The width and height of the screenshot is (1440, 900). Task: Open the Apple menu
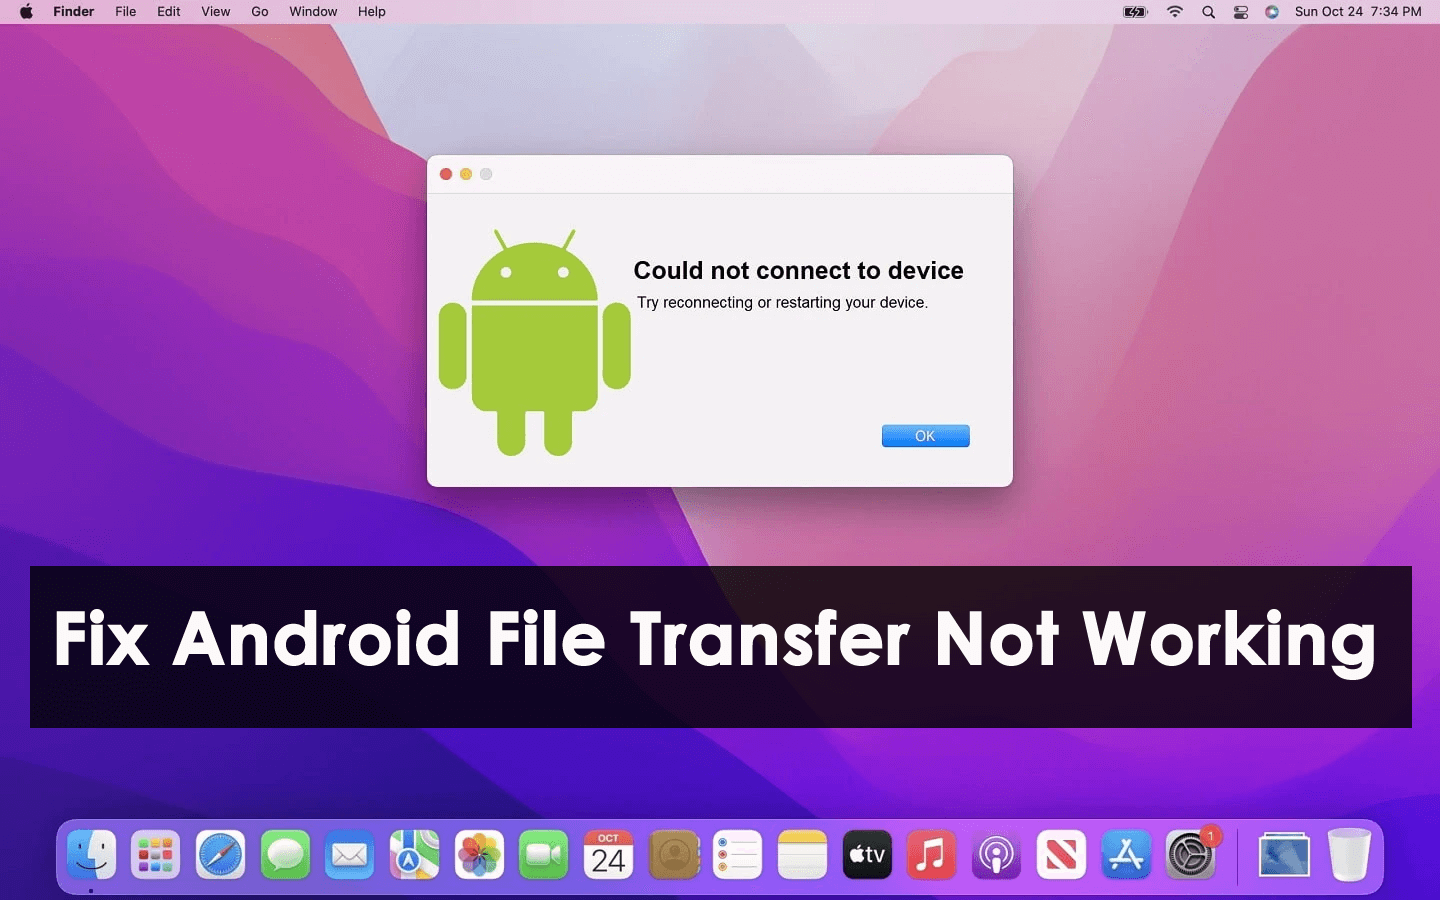[25, 12]
